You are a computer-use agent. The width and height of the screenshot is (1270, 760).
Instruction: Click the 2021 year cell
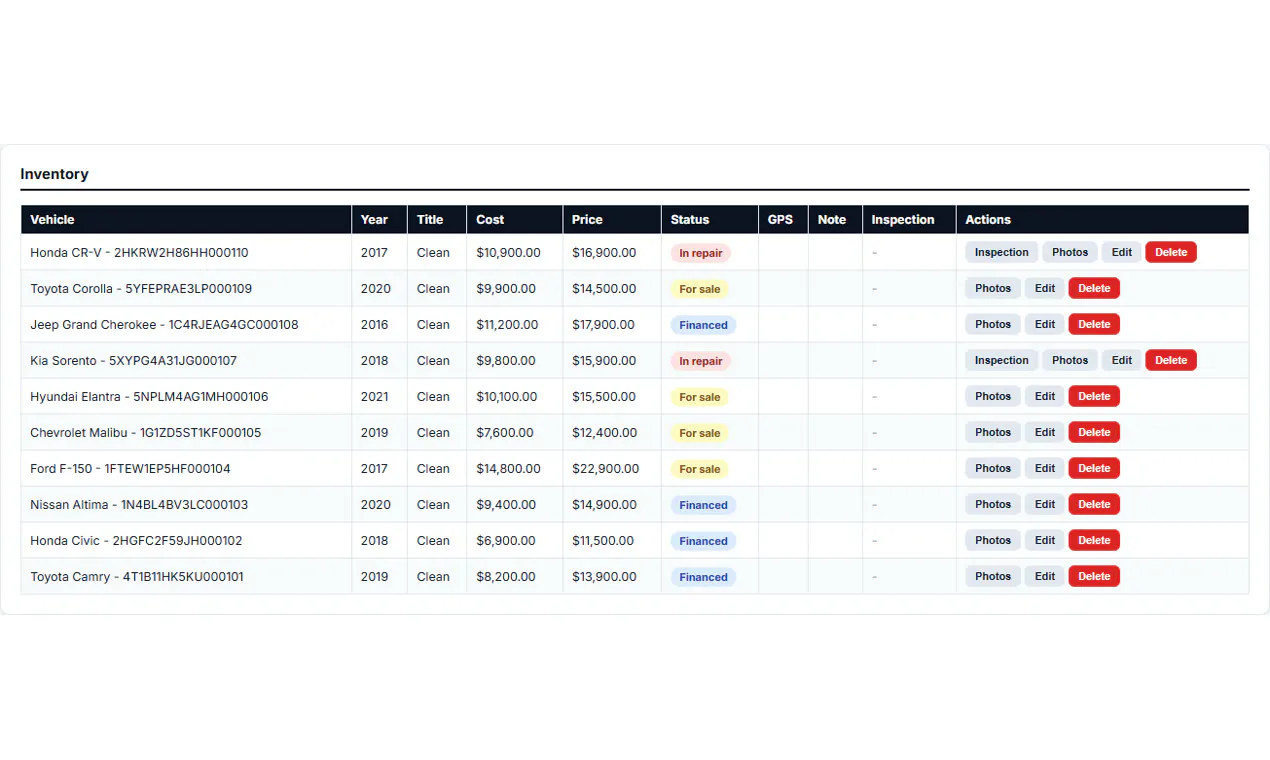click(379, 396)
